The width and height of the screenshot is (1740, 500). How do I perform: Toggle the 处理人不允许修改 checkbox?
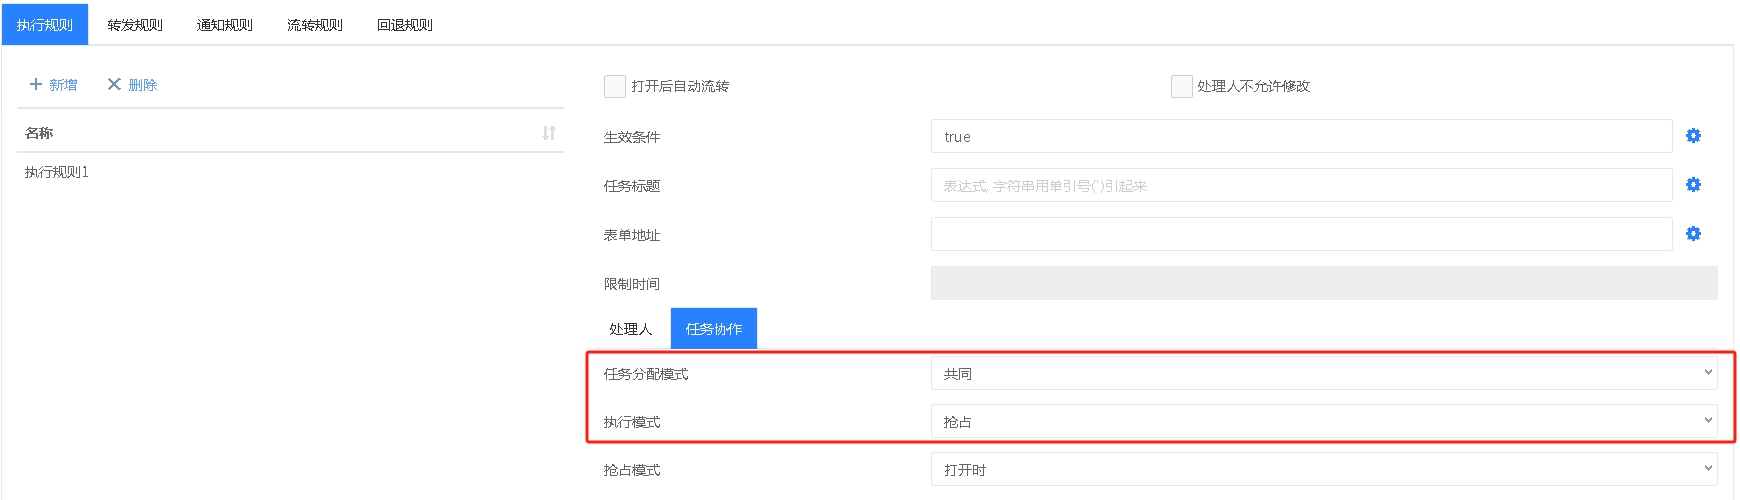[x=1181, y=86]
